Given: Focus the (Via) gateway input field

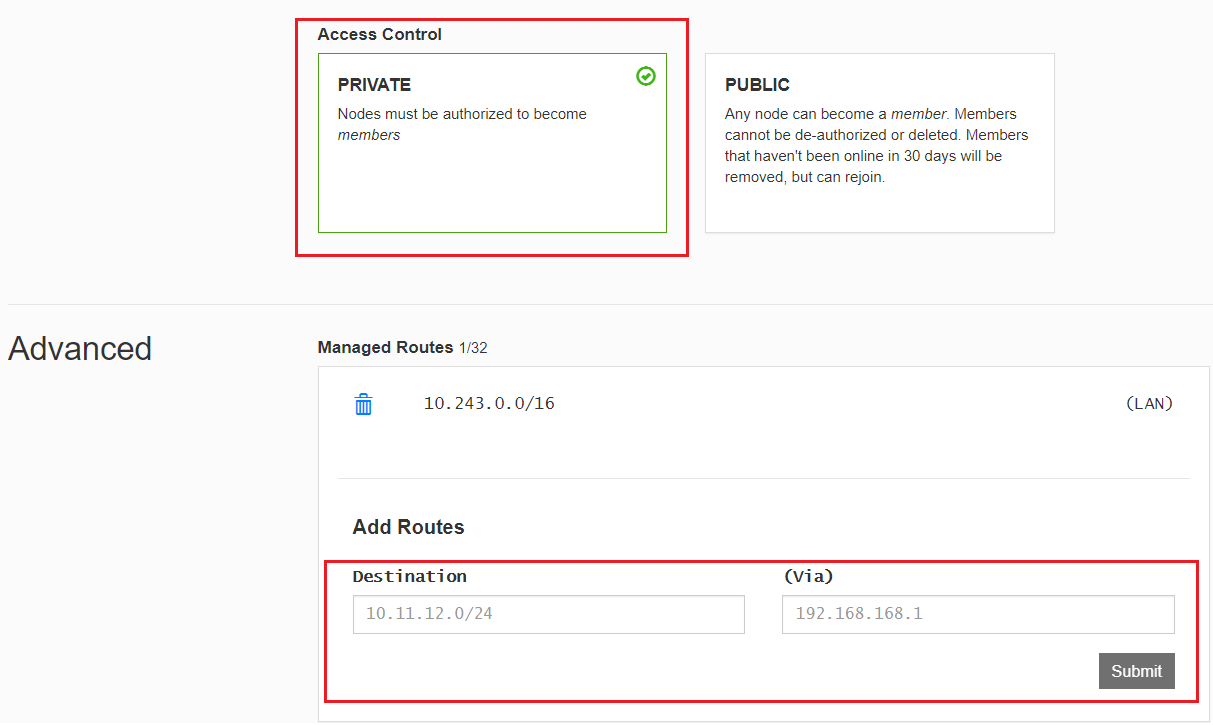Looking at the screenshot, I should click(977, 614).
